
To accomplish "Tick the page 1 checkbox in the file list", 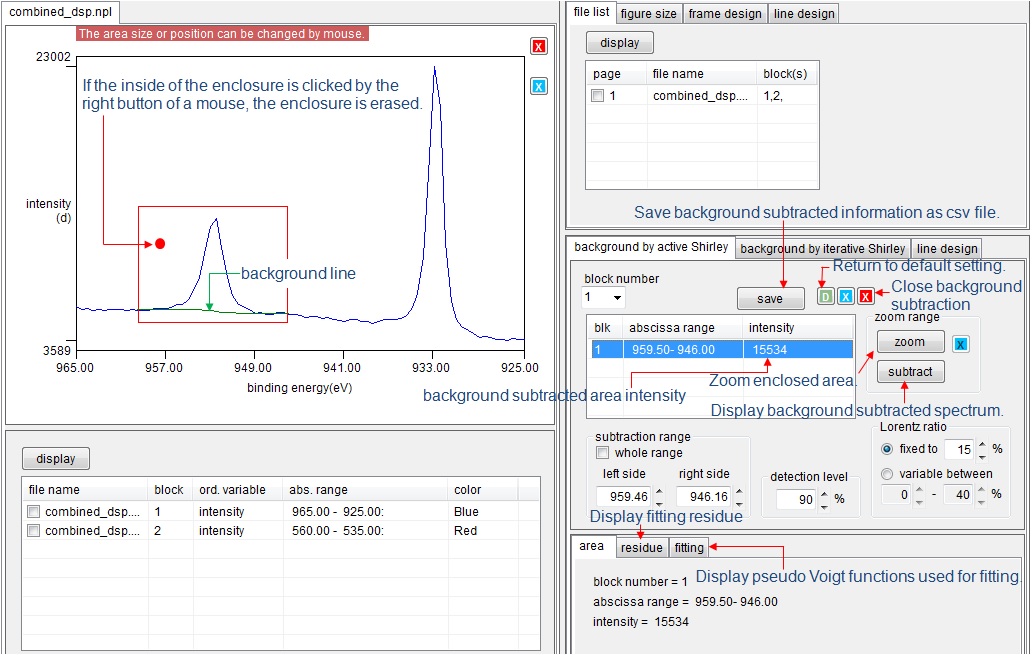I will tap(597, 96).
